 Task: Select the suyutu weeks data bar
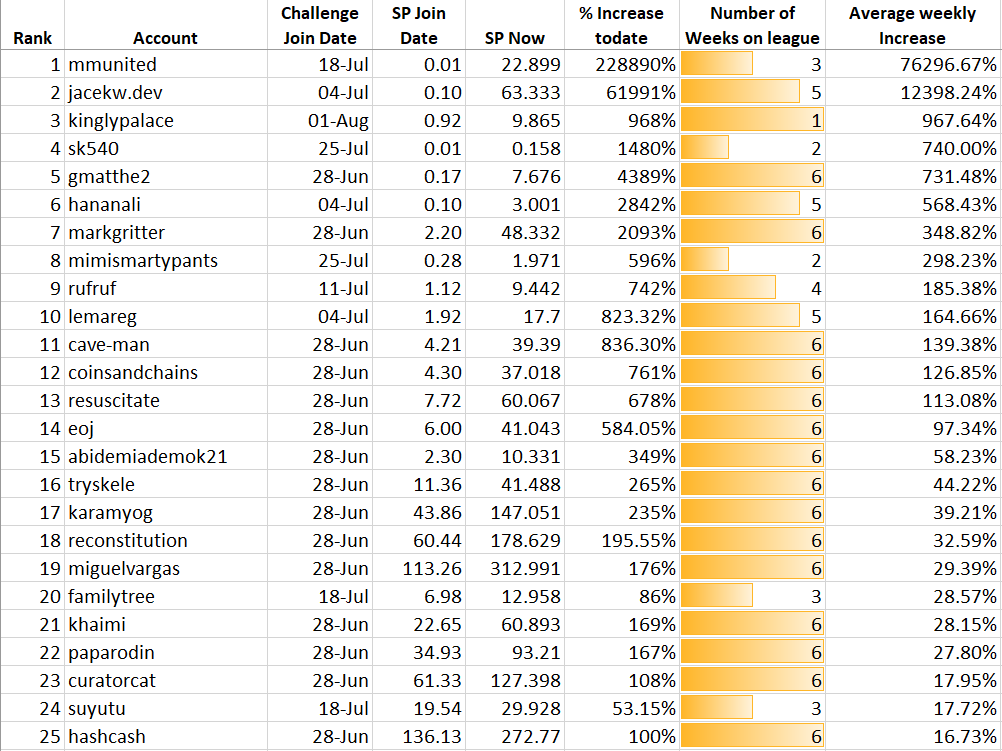coord(717,708)
